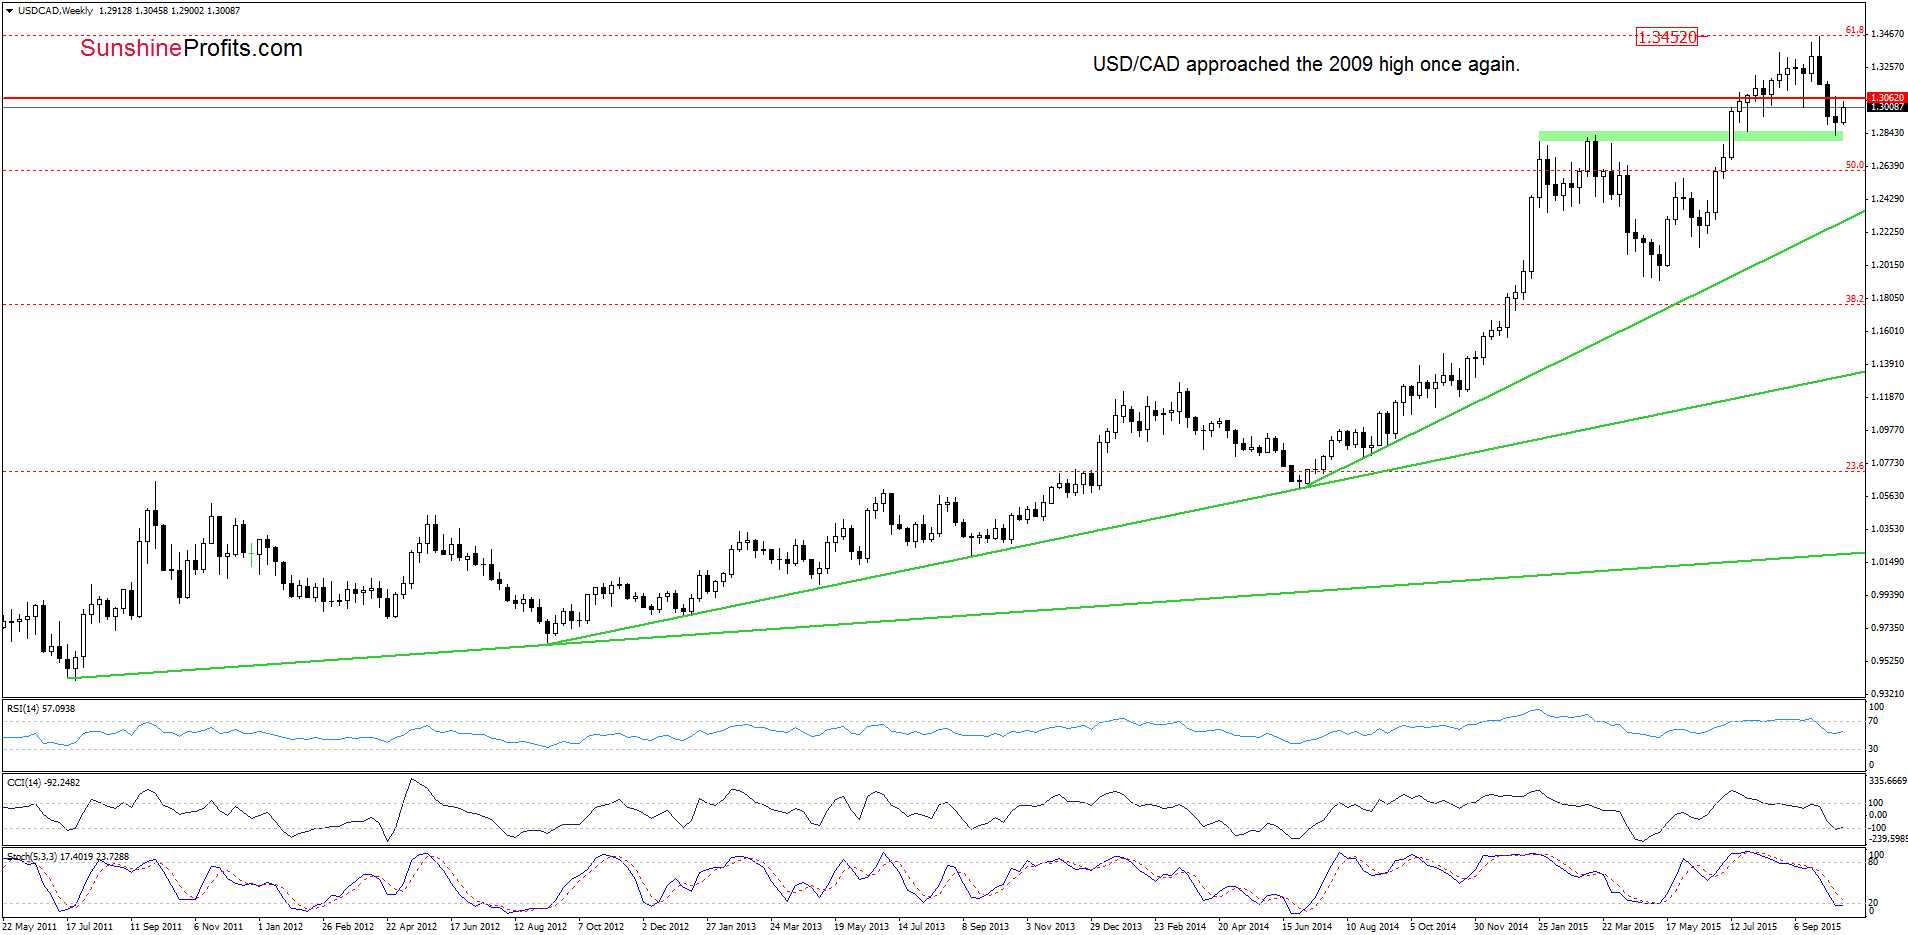
Task: Click the 26 Feb 2012 date label
Action: point(348,927)
